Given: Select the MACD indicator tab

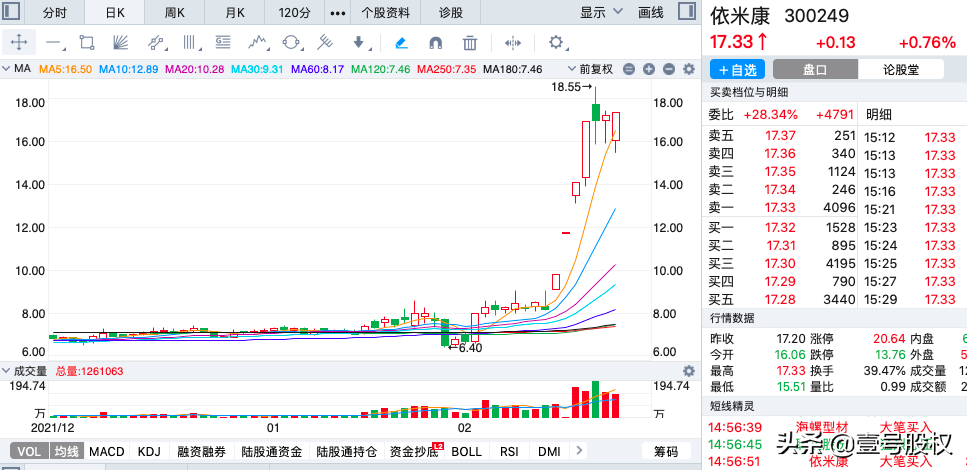Looking at the screenshot, I should [x=107, y=452].
